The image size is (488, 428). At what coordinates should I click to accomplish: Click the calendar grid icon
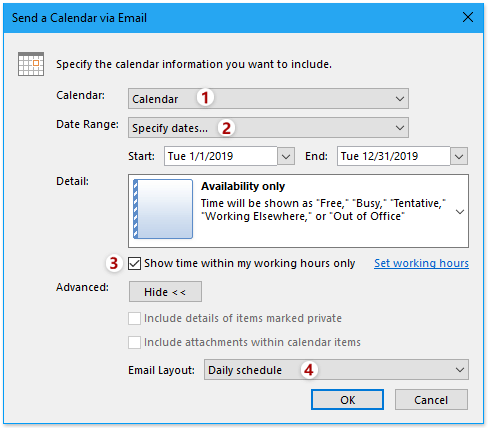coord(31,64)
